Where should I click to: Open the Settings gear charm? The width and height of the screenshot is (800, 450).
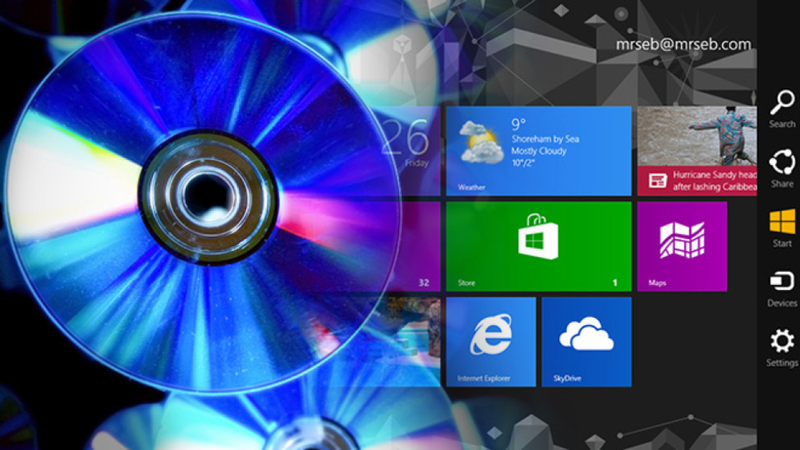point(782,347)
